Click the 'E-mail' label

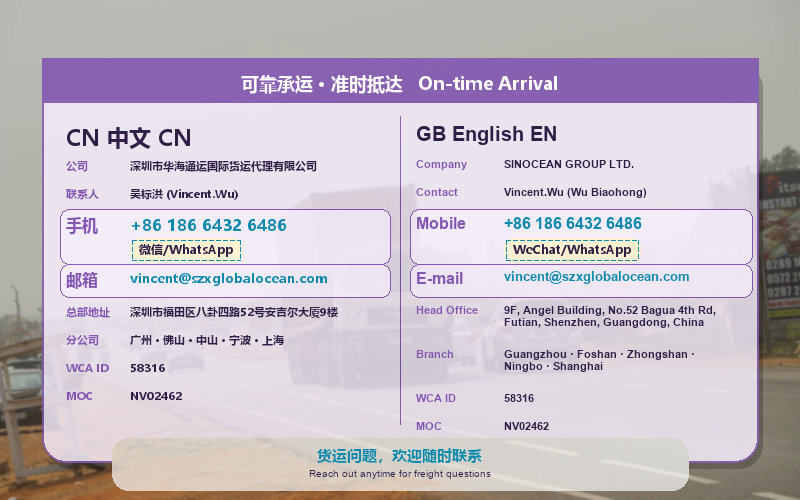[x=439, y=278]
